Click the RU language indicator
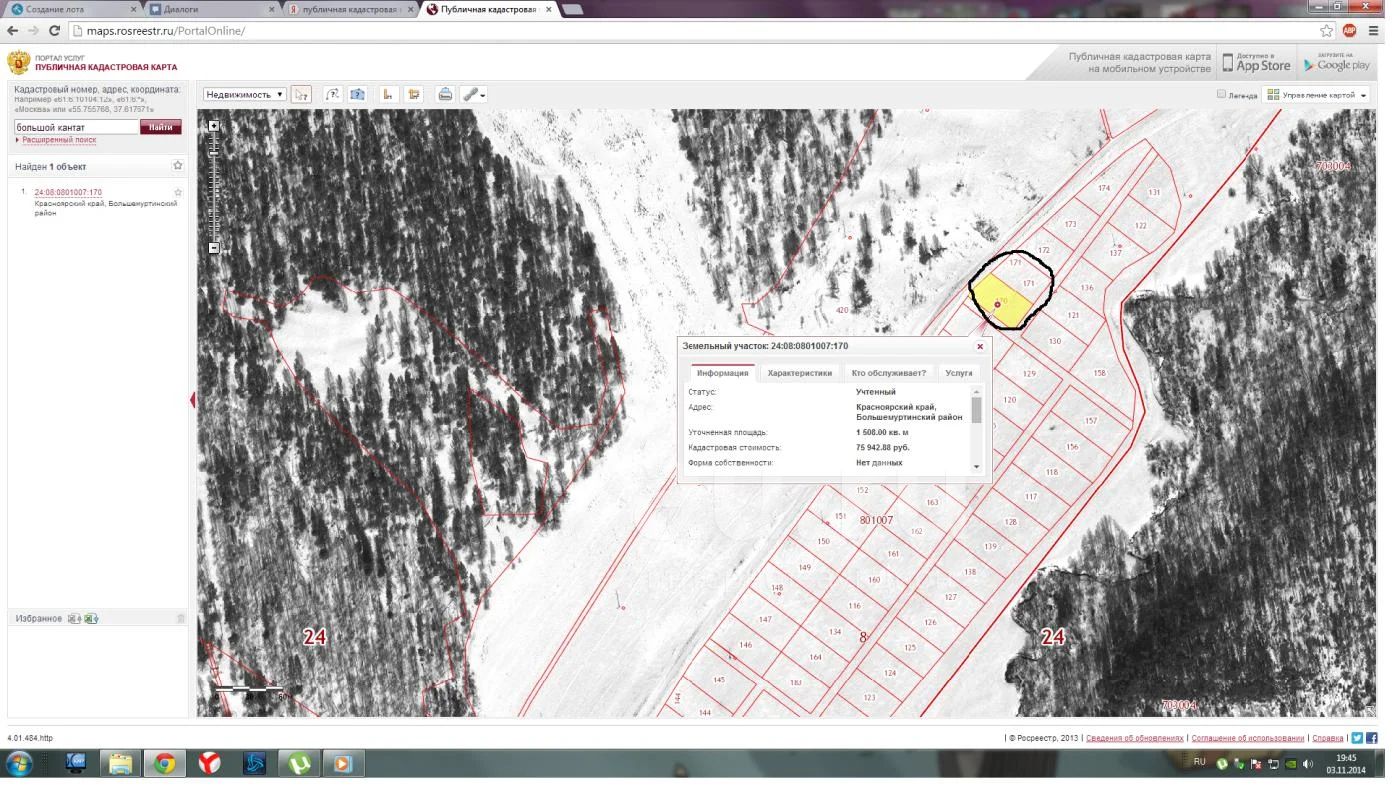Viewport: 1400px width, 795px height. click(x=1199, y=762)
